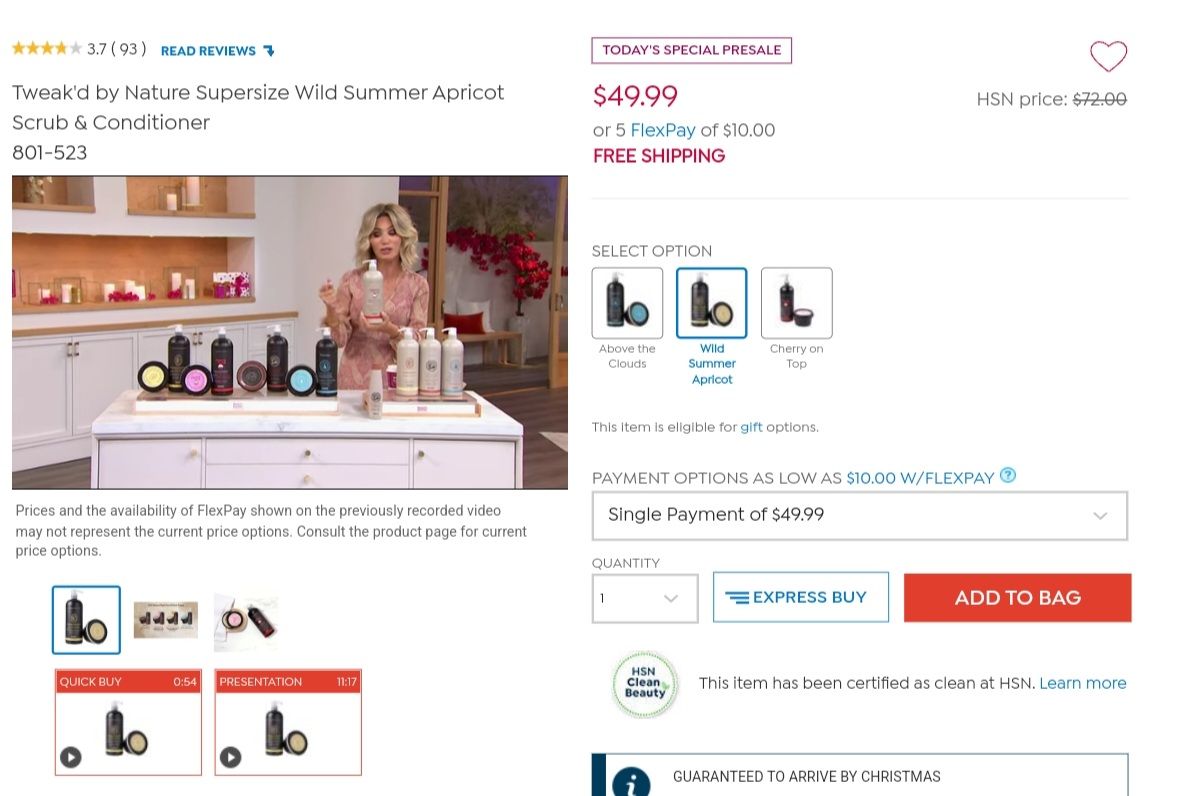This screenshot has width=1200, height=796.
Task: Click the Express Buy button
Action: (801, 598)
